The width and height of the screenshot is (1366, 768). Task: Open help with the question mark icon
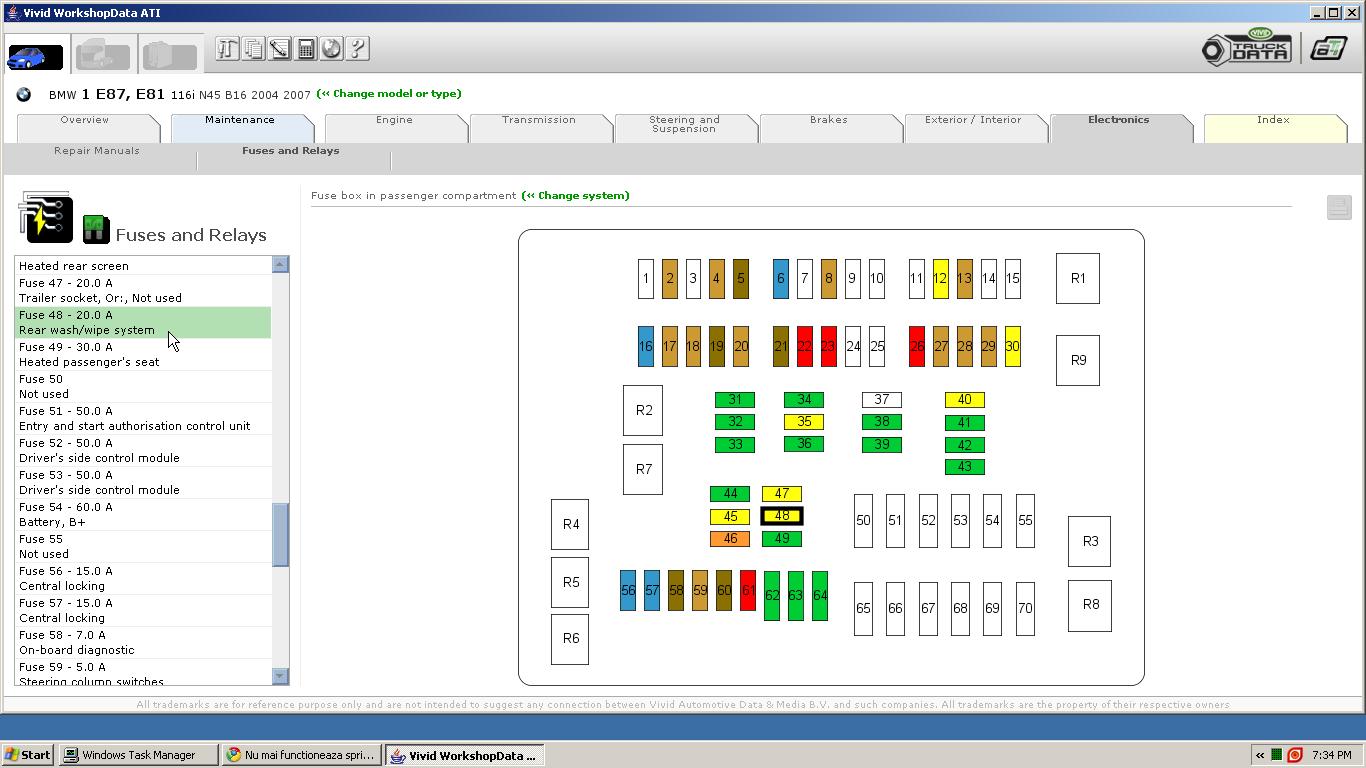pyautogui.click(x=357, y=49)
